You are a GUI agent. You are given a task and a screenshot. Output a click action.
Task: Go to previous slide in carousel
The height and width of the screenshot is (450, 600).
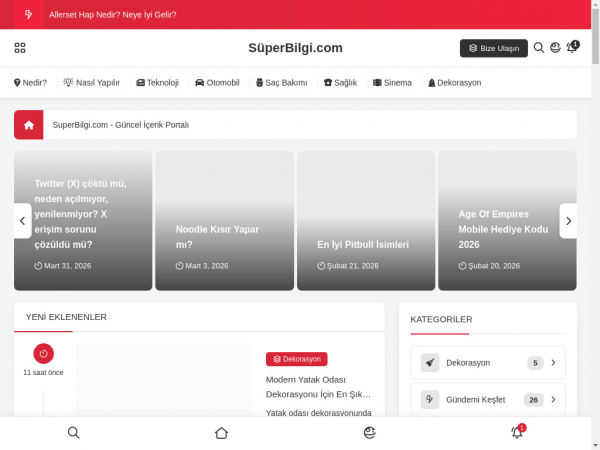22,221
